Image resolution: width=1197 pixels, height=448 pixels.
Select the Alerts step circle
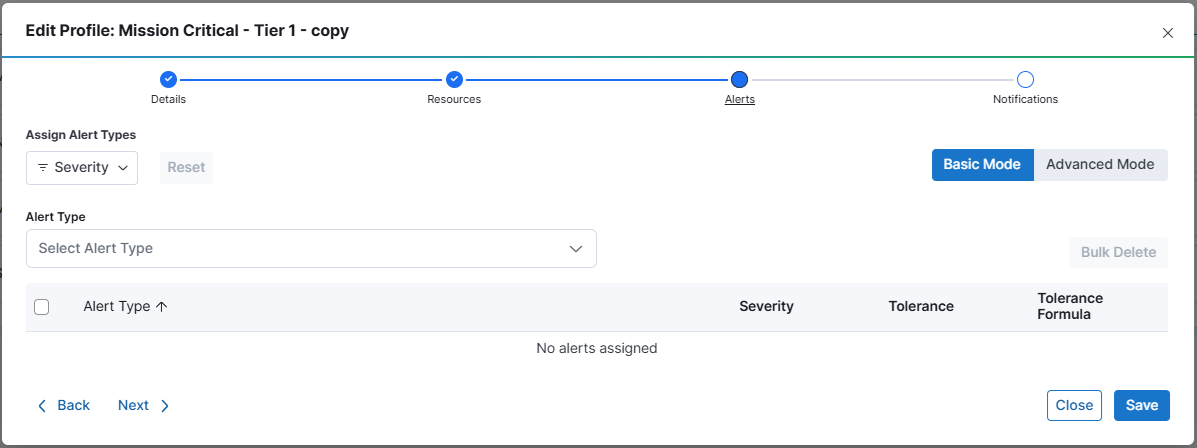pos(739,79)
